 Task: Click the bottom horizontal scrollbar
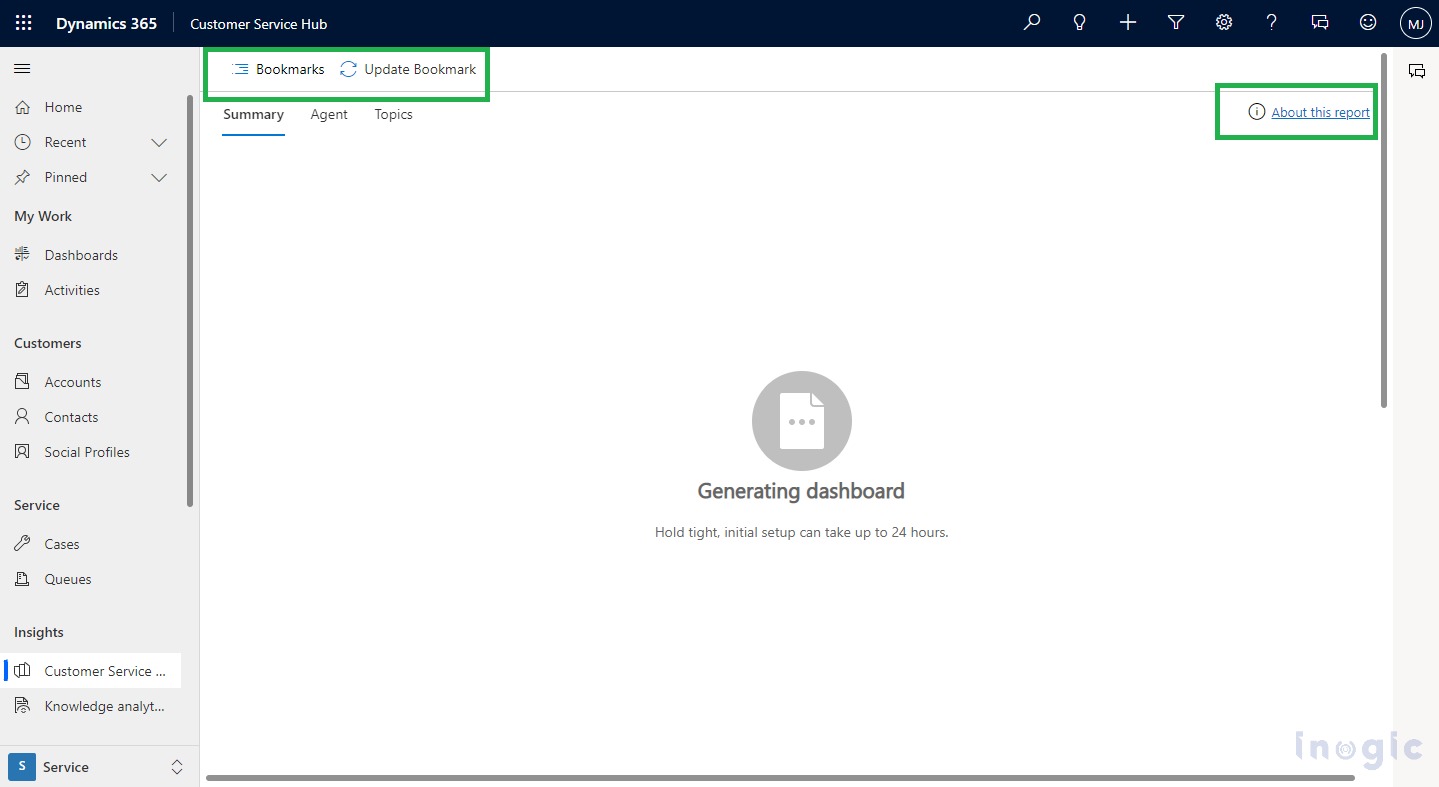(780, 777)
